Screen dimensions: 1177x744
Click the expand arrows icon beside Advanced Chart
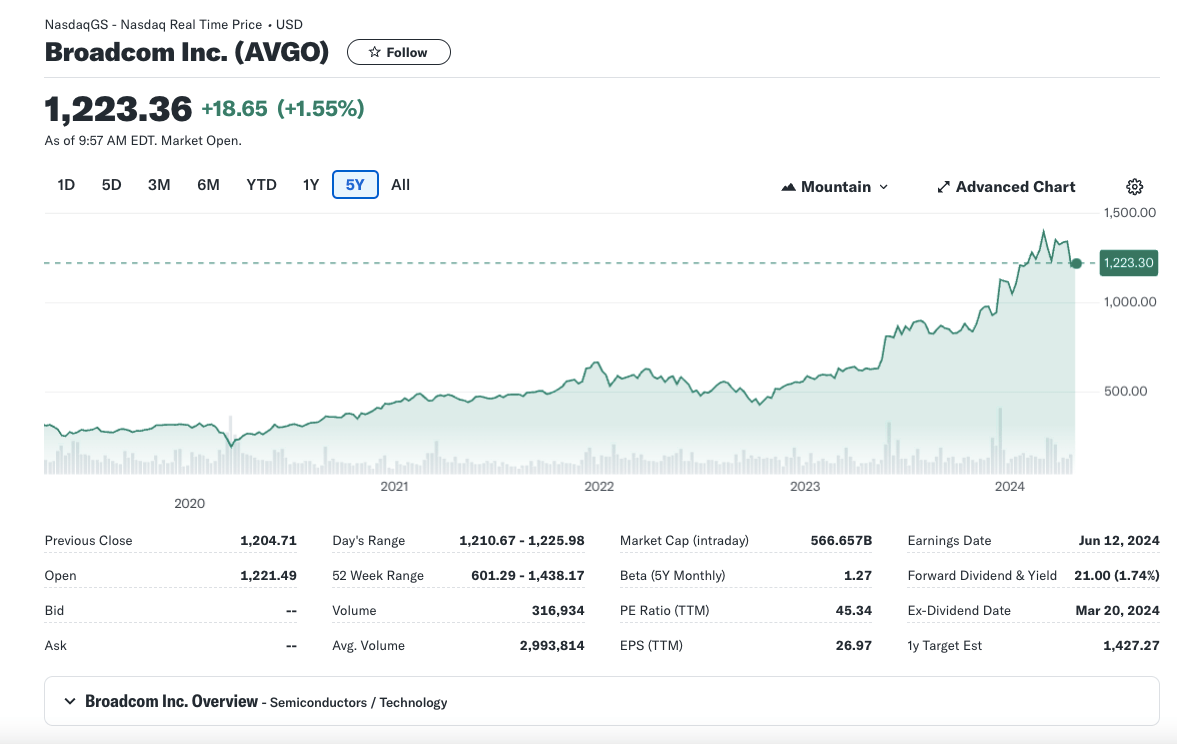(x=944, y=187)
